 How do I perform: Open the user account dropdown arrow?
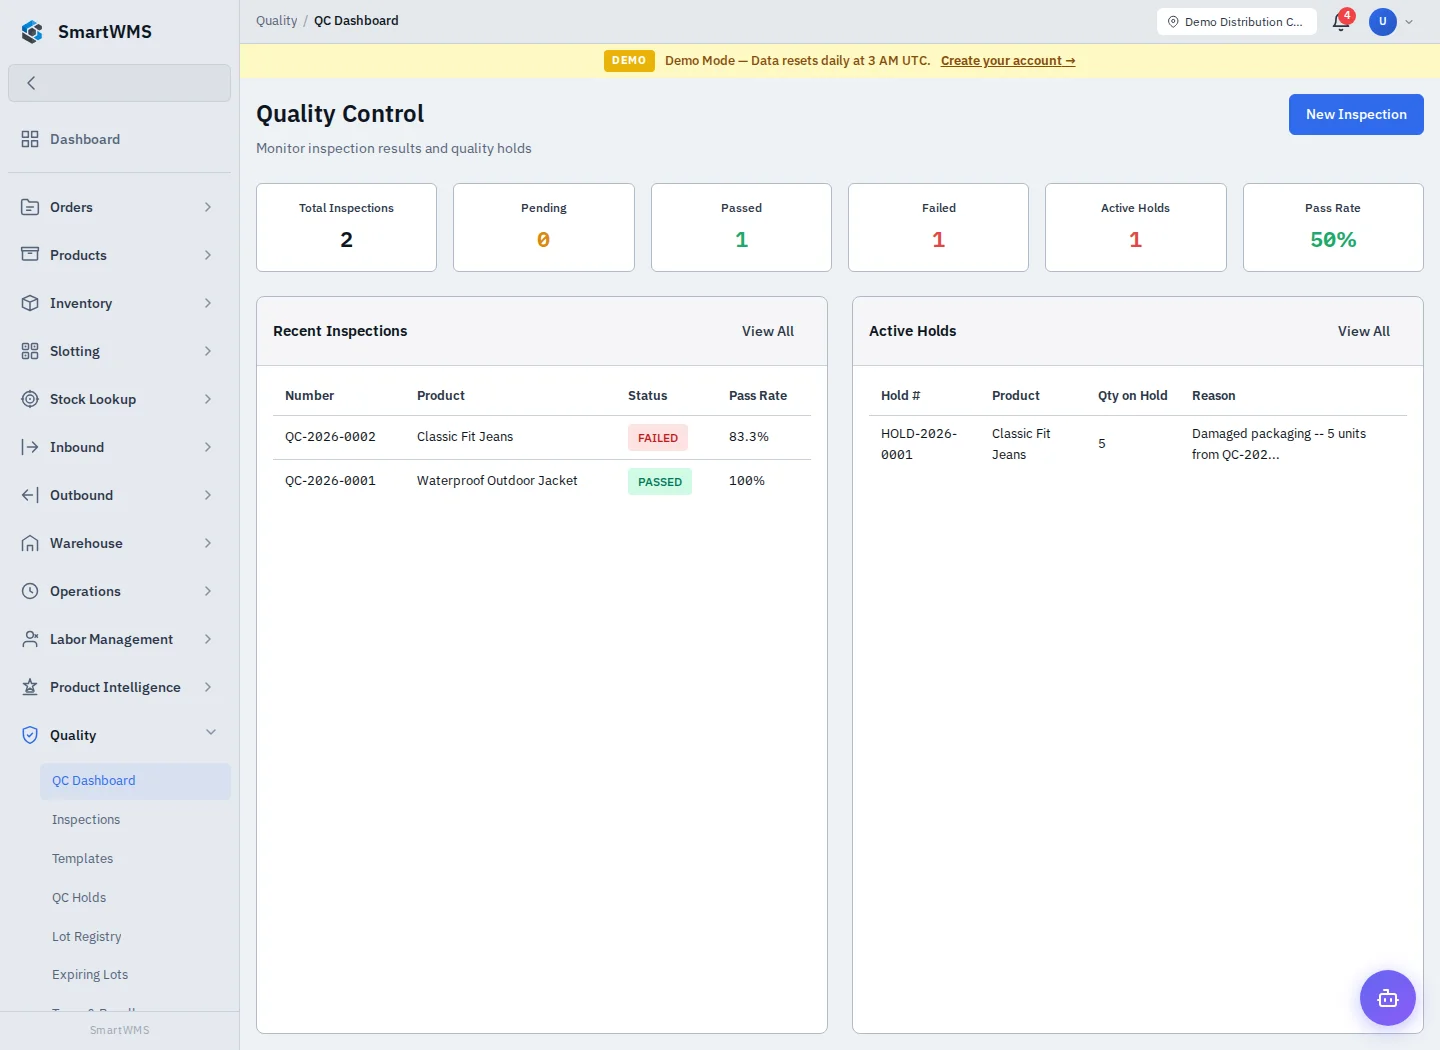click(x=1409, y=22)
